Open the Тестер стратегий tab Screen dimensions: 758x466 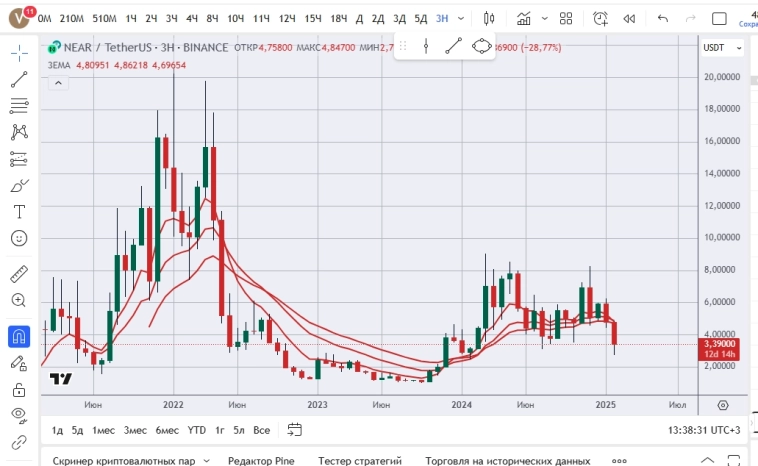click(360, 461)
